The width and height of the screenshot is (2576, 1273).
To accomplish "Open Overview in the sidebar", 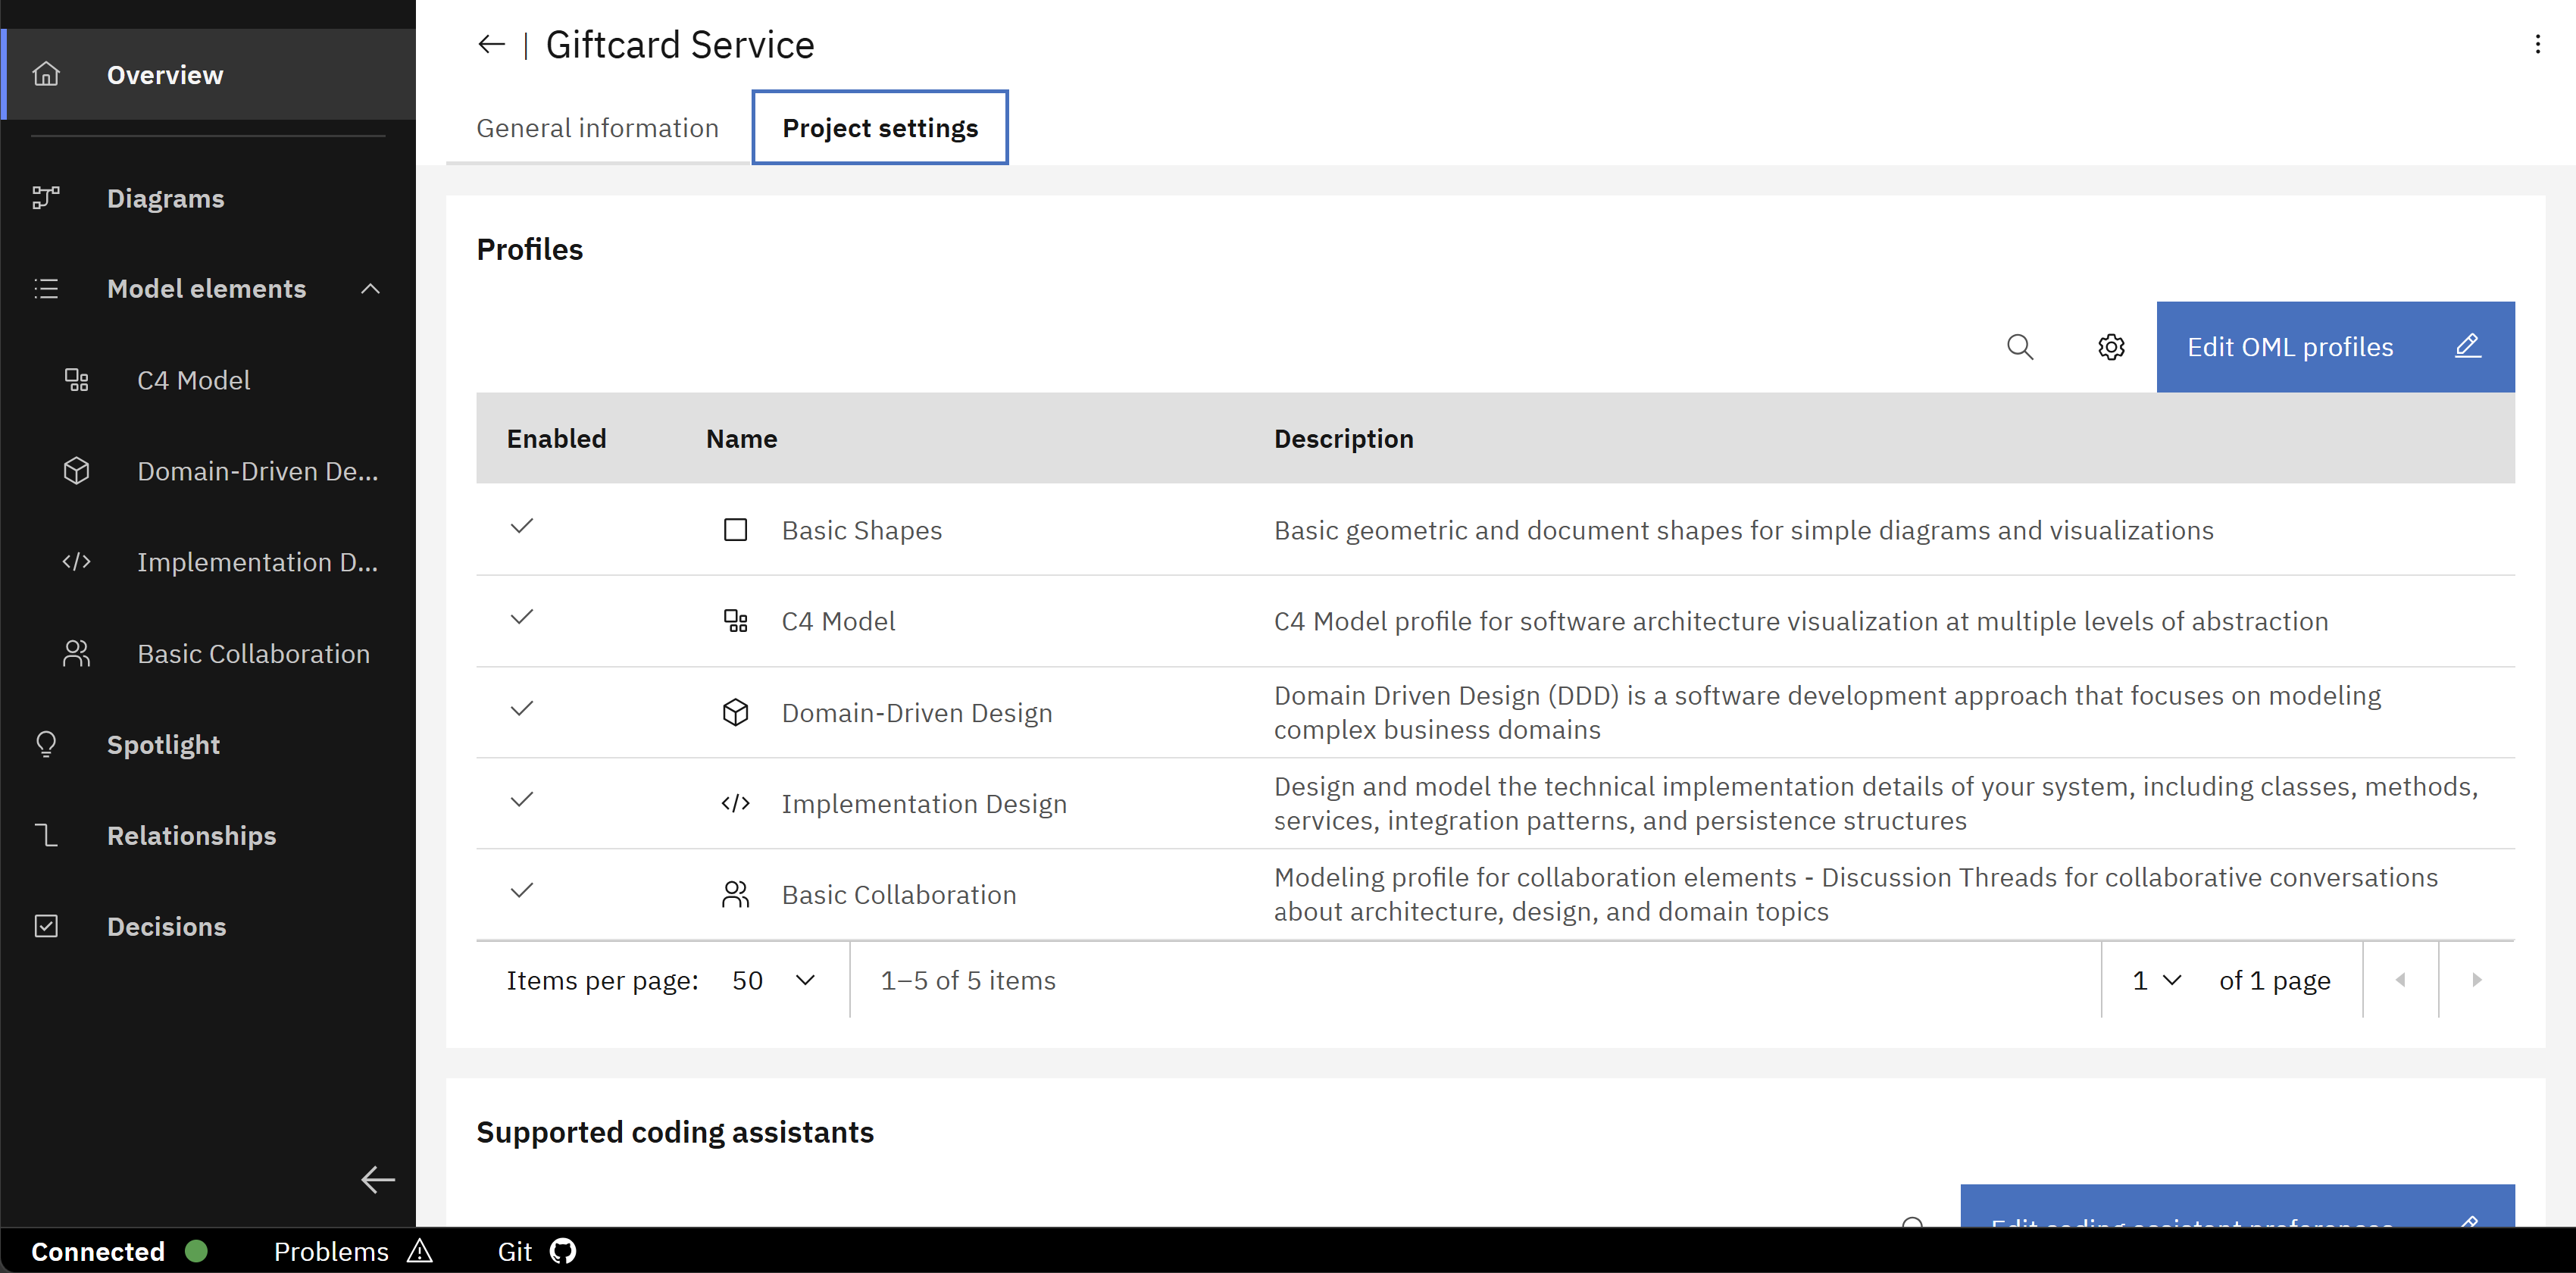I will [x=209, y=75].
